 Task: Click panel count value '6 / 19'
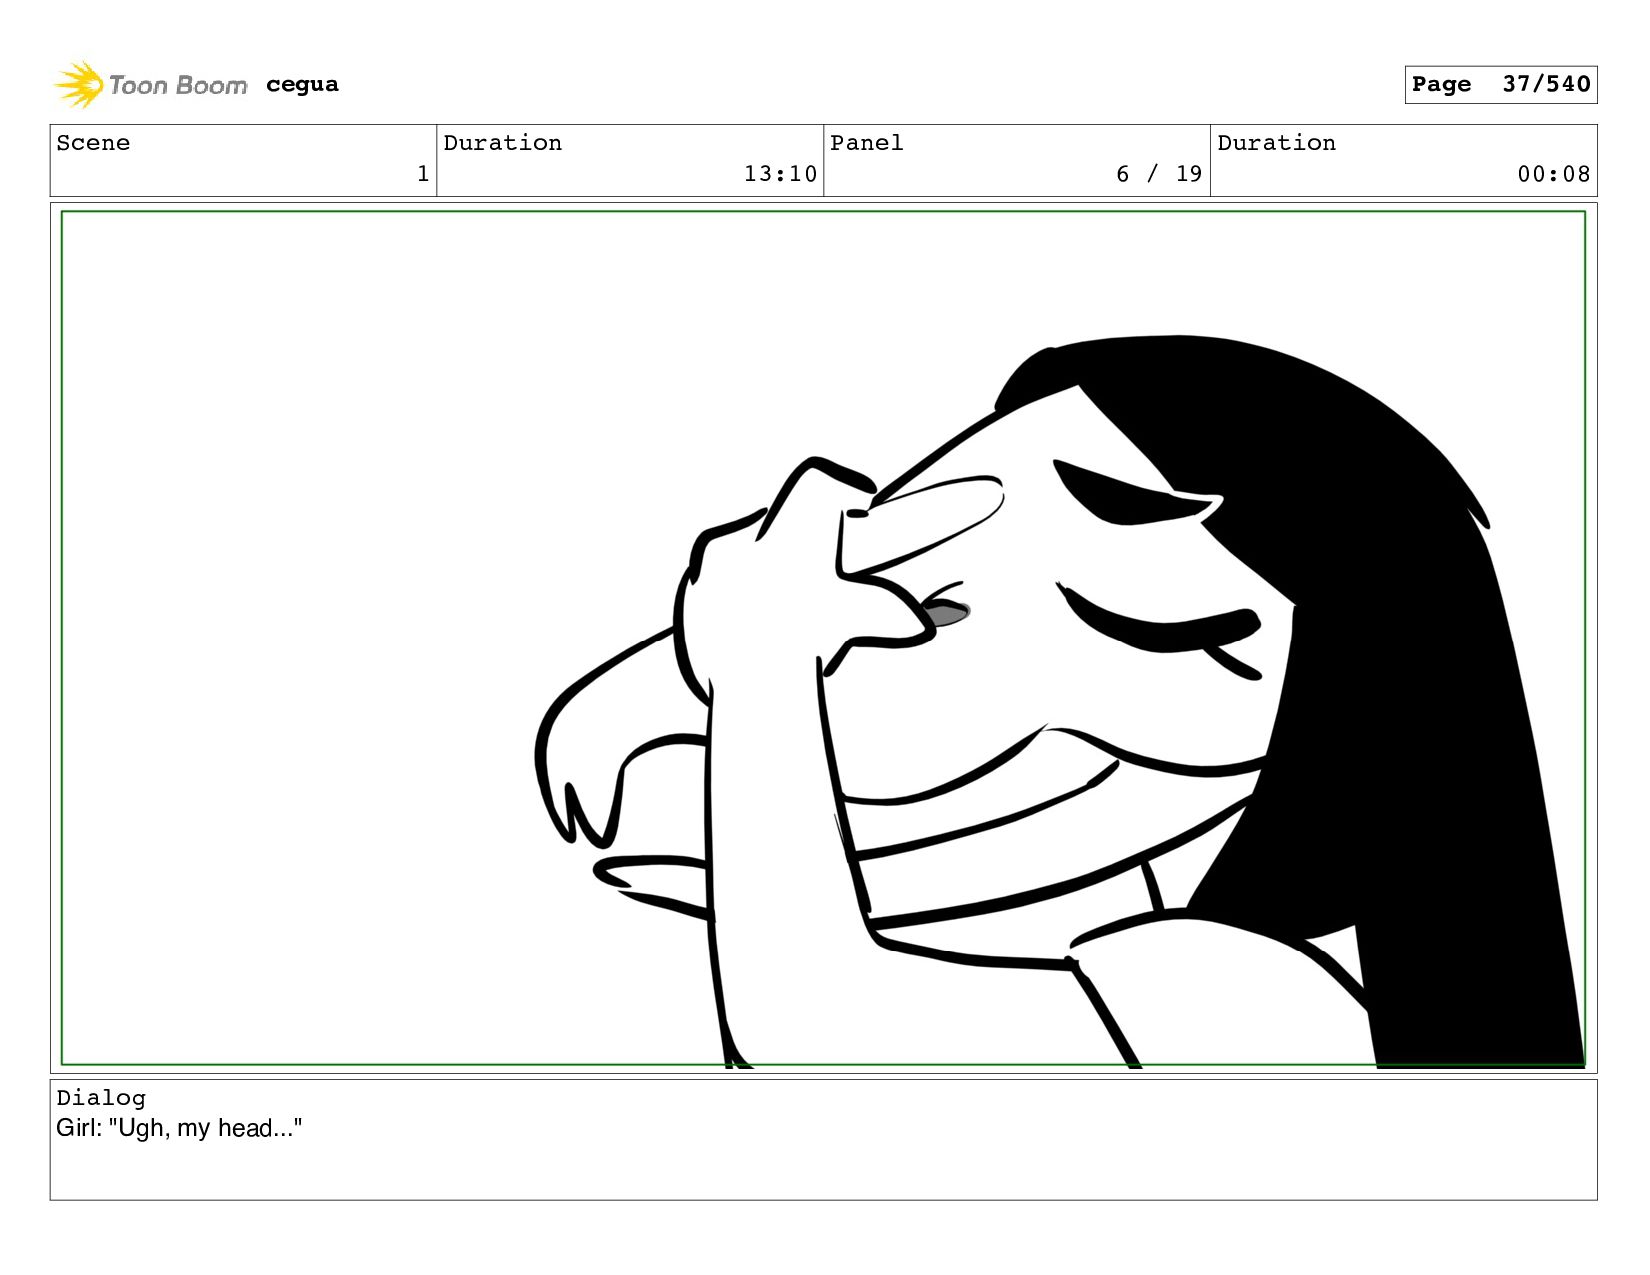pyautogui.click(x=1159, y=174)
